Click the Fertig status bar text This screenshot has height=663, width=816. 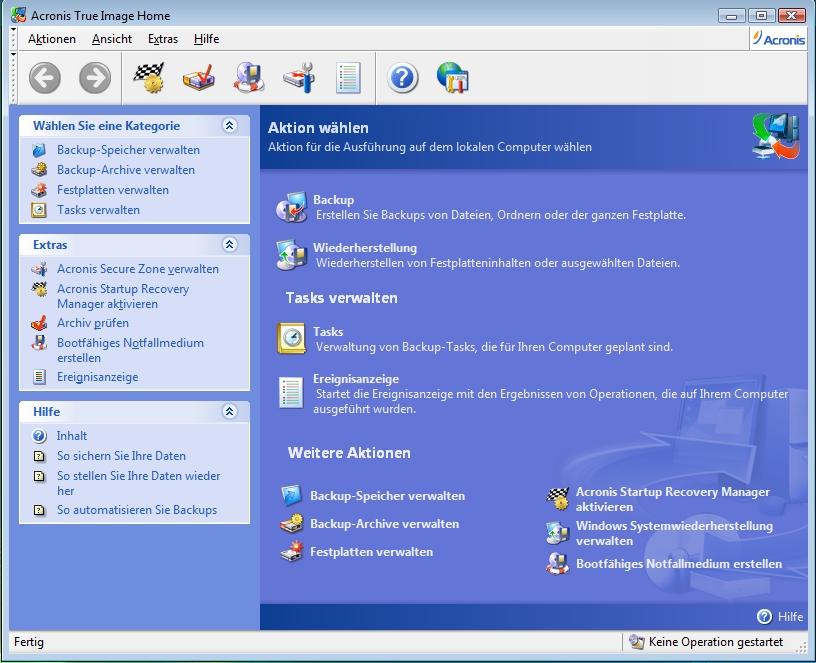click(x=29, y=642)
